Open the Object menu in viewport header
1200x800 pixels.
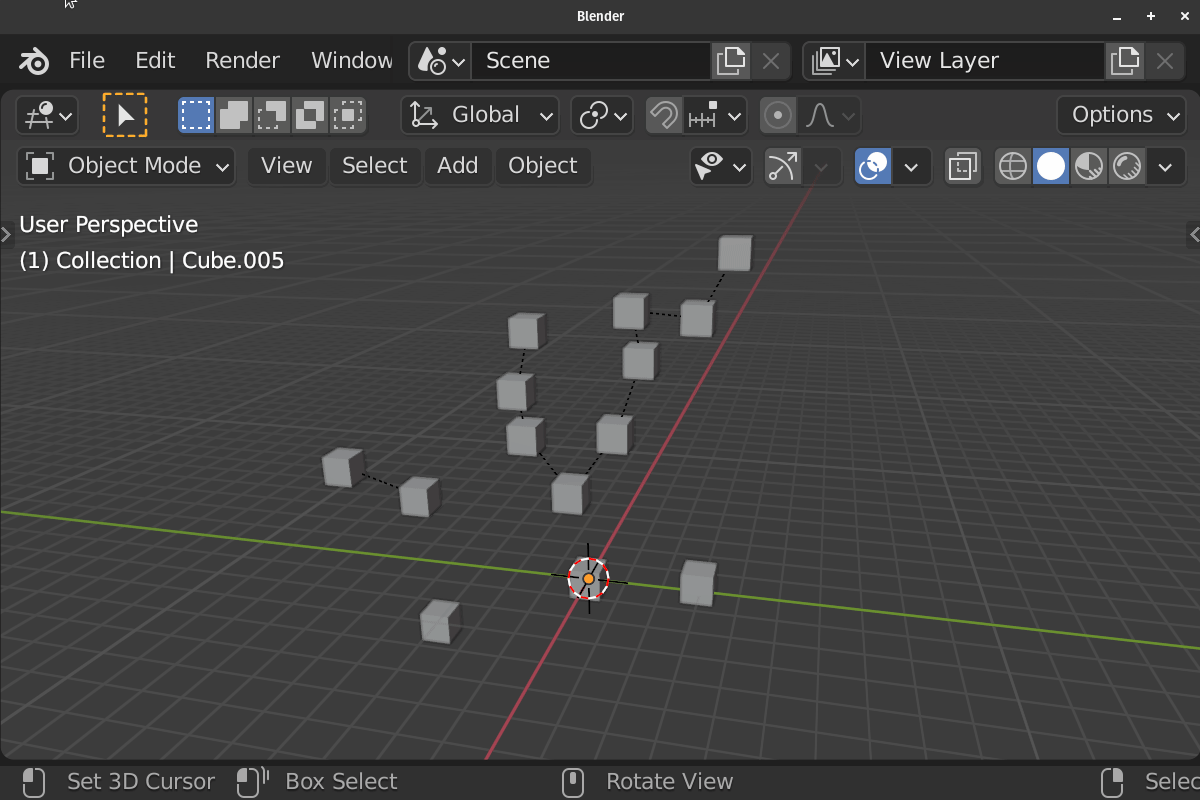(543, 166)
